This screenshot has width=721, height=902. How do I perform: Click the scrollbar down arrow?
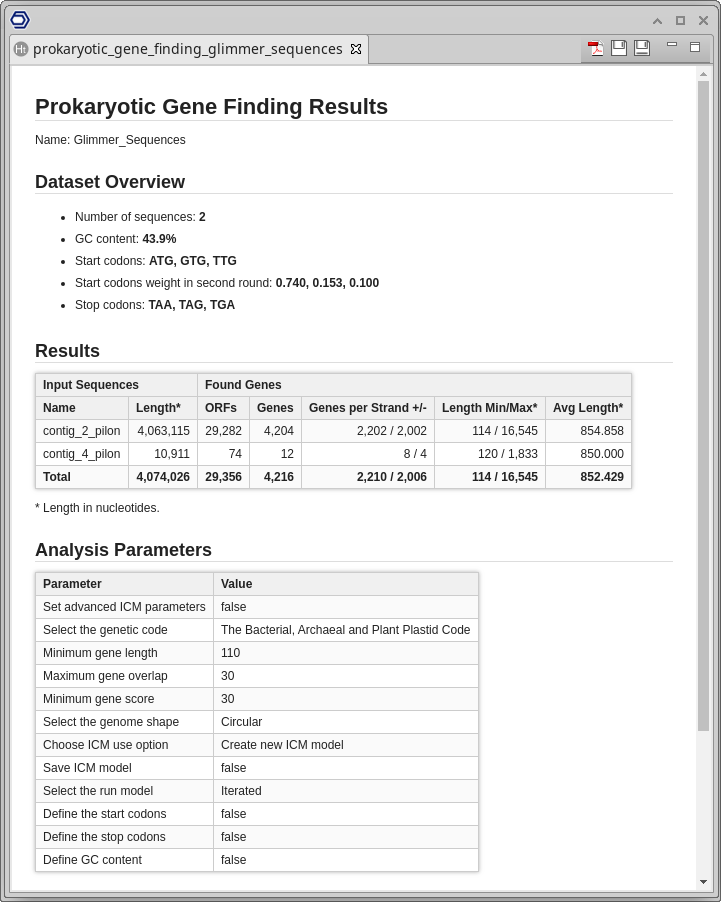pyautogui.click(x=703, y=882)
